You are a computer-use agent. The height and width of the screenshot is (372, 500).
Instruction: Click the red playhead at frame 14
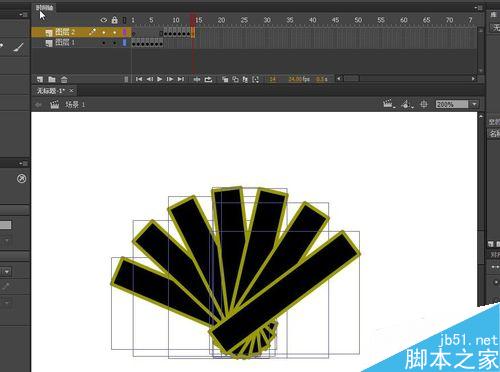(x=192, y=20)
